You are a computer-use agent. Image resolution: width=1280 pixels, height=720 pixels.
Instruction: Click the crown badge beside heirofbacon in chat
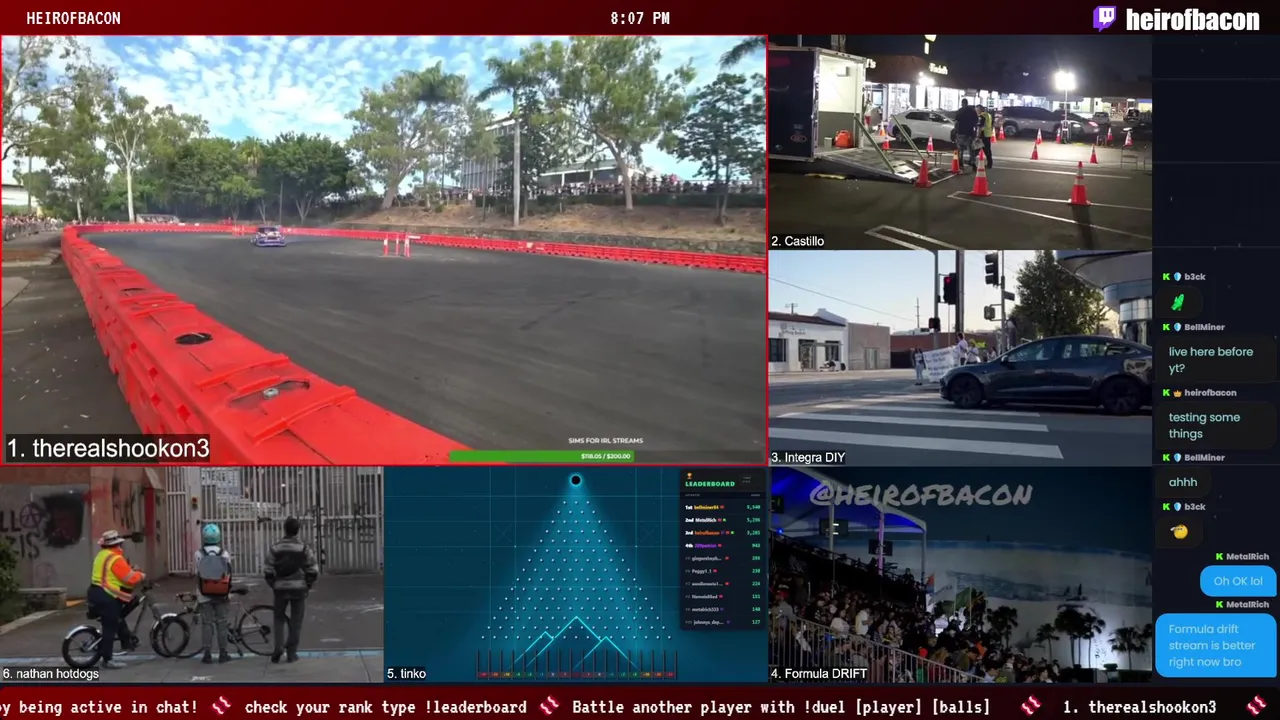[x=1178, y=393]
